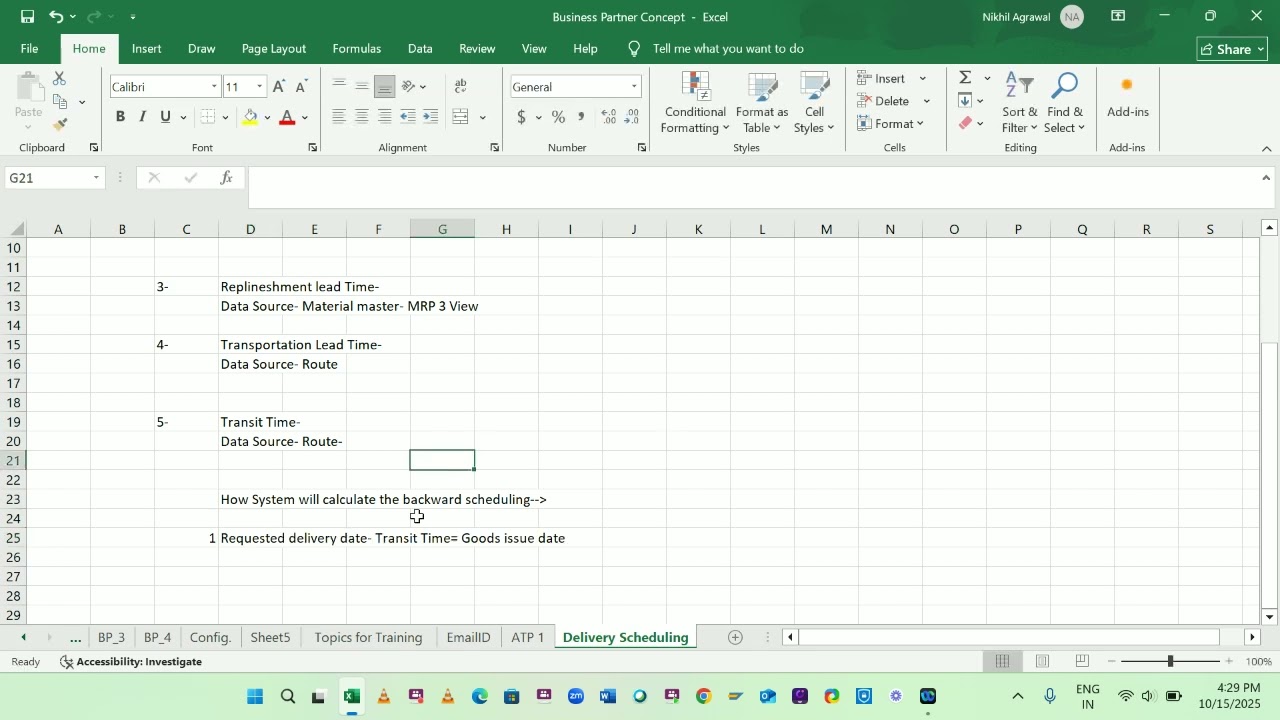Open Chrome from the taskbar
Screen dimensions: 1280x720
pyautogui.click(x=704, y=697)
